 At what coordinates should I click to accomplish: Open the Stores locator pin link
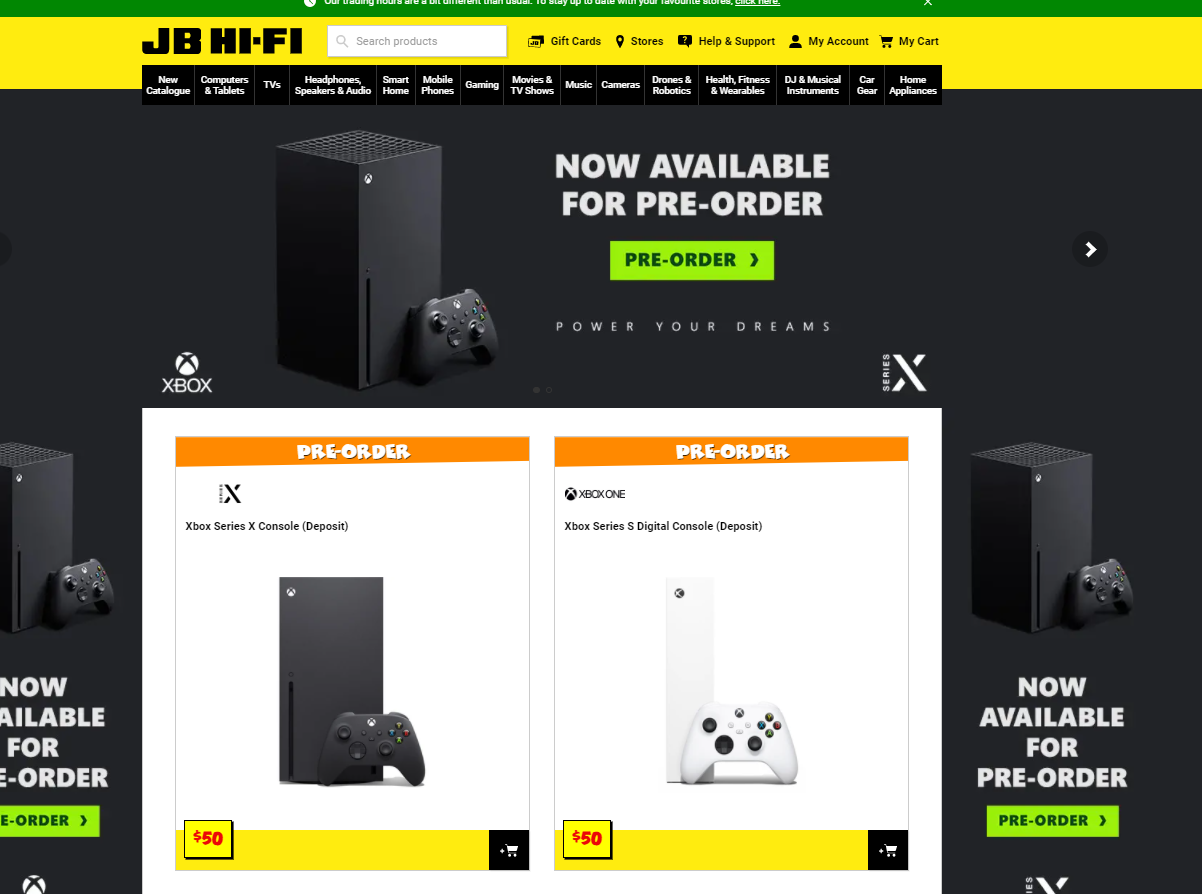click(639, 41)
